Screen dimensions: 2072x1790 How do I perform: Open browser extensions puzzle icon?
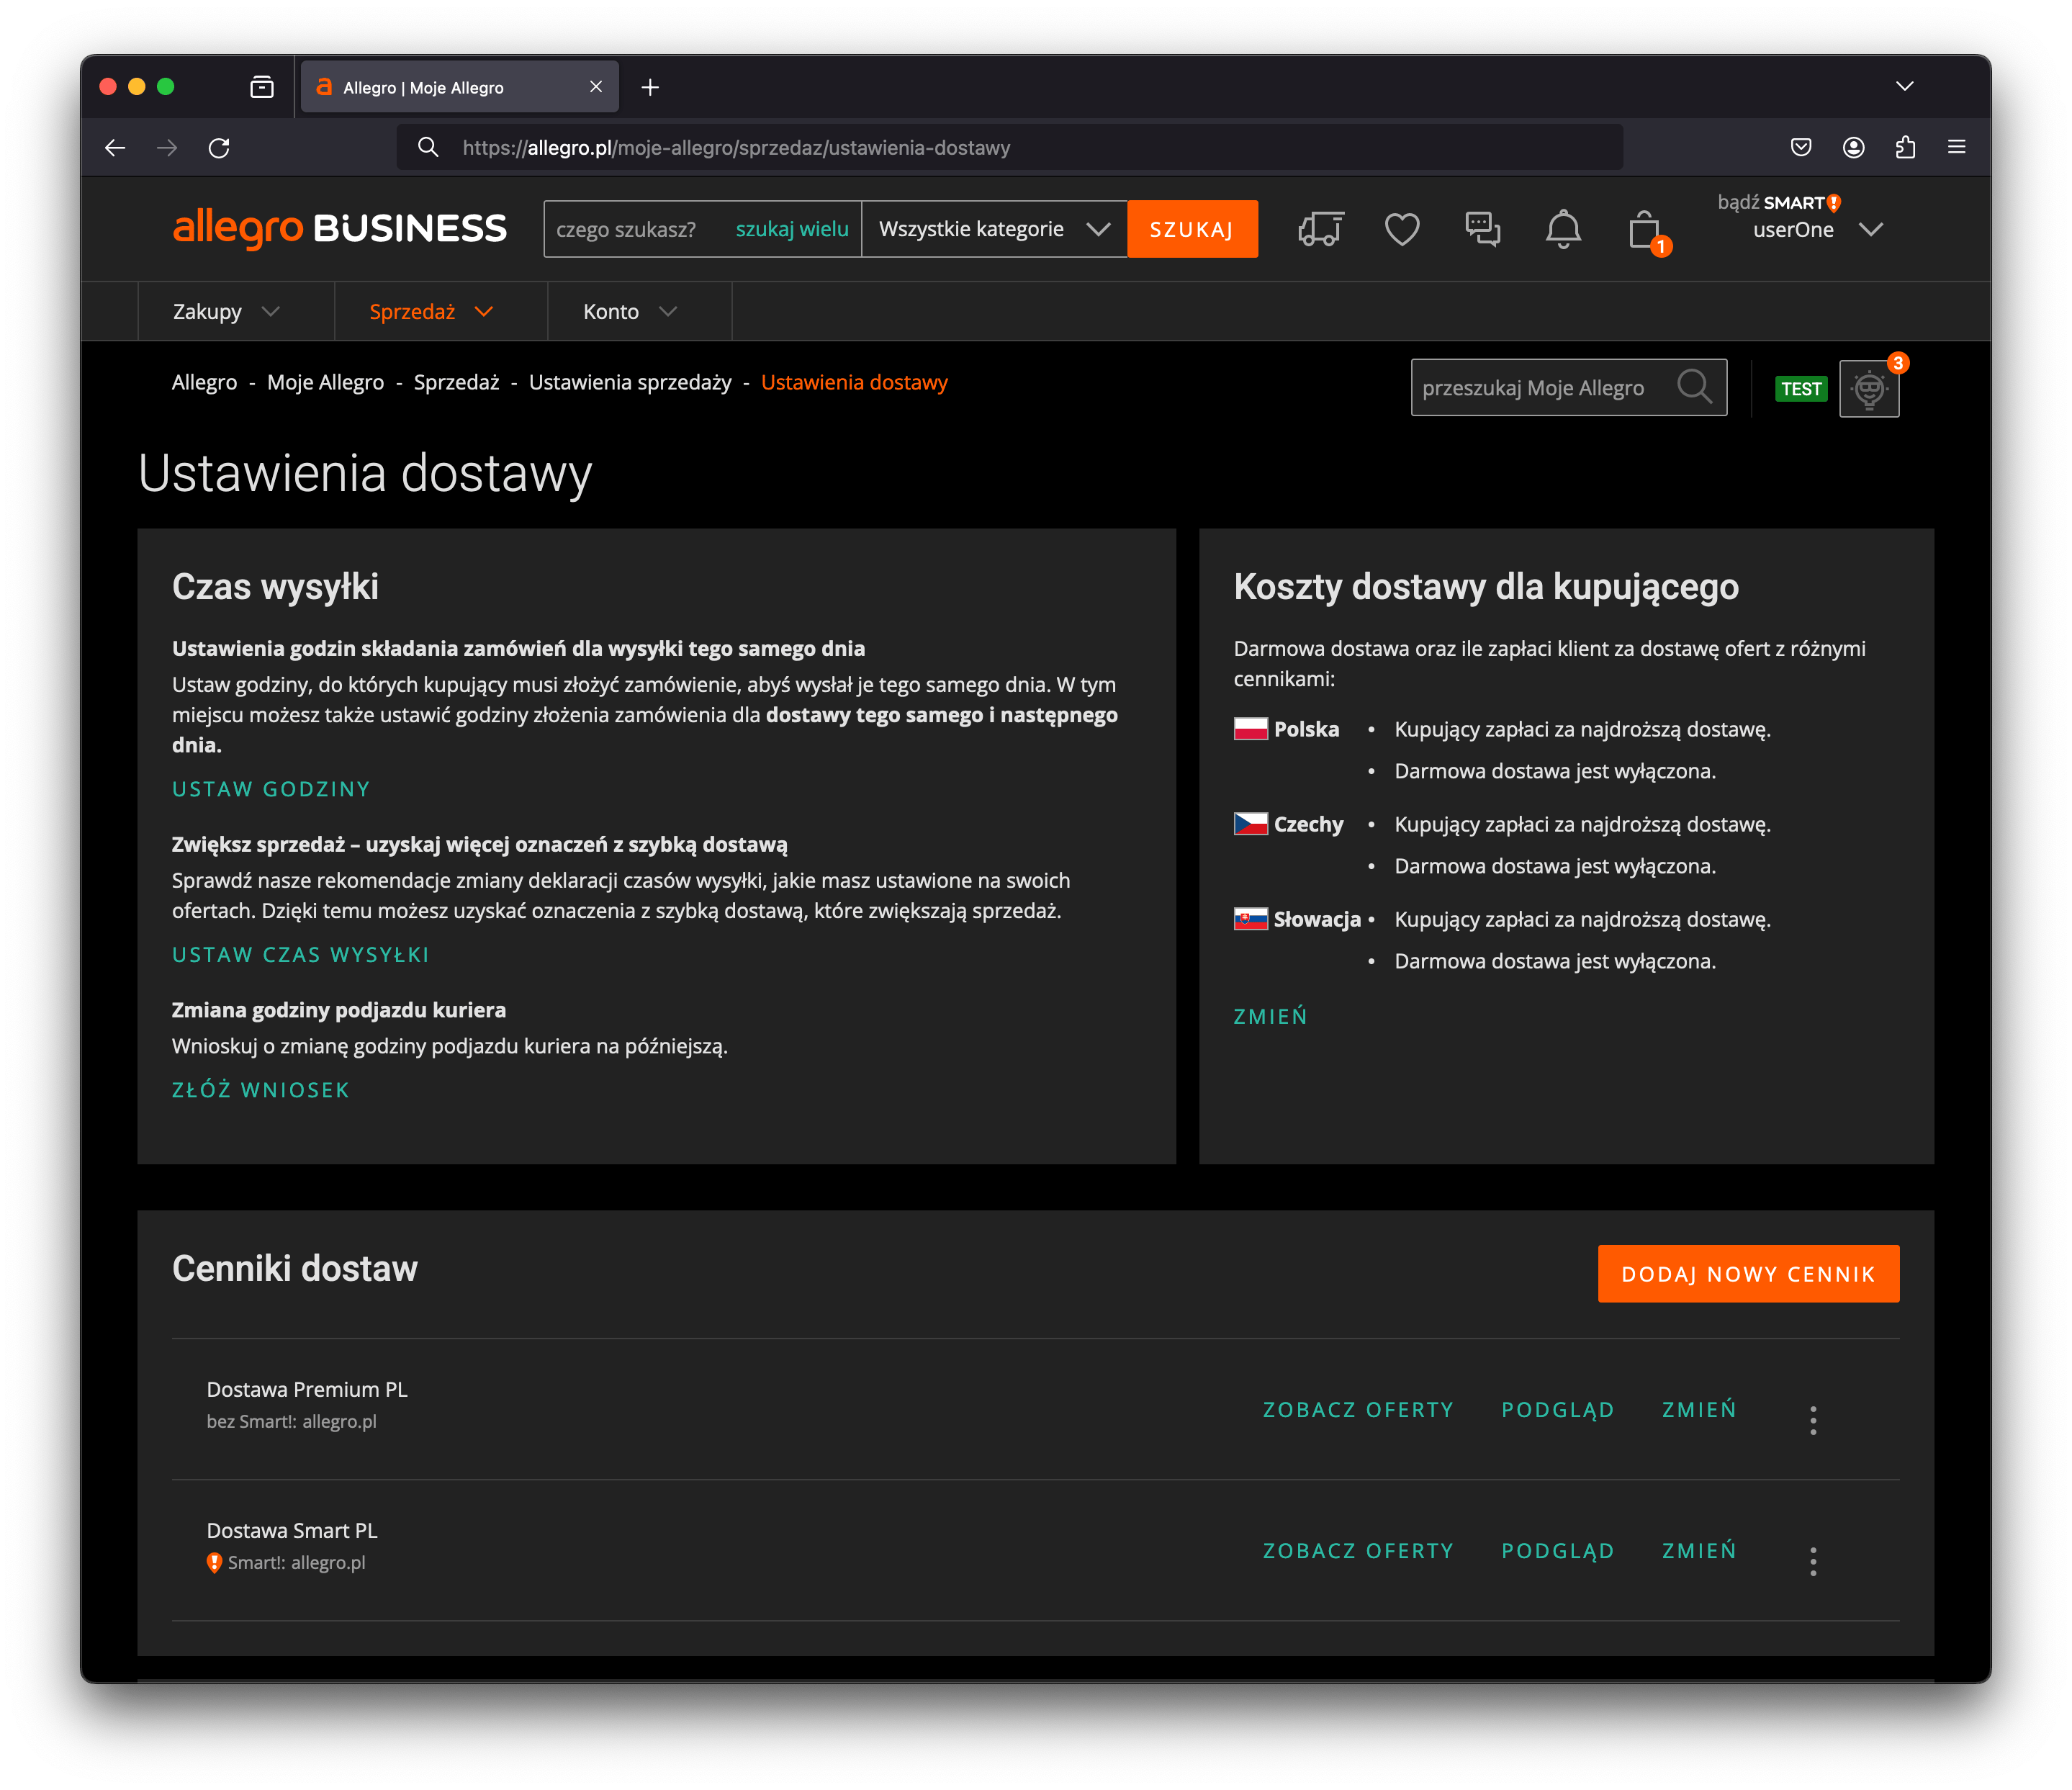pyautogui.click(x=1905, y=148)
